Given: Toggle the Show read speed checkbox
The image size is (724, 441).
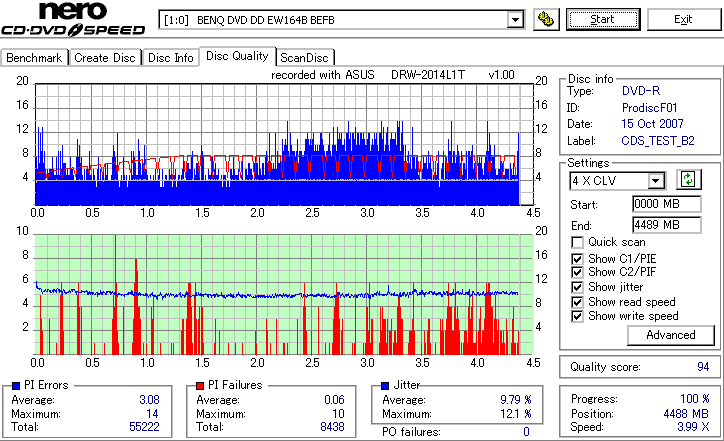Looking at the screenshot, I should (577, 302).
